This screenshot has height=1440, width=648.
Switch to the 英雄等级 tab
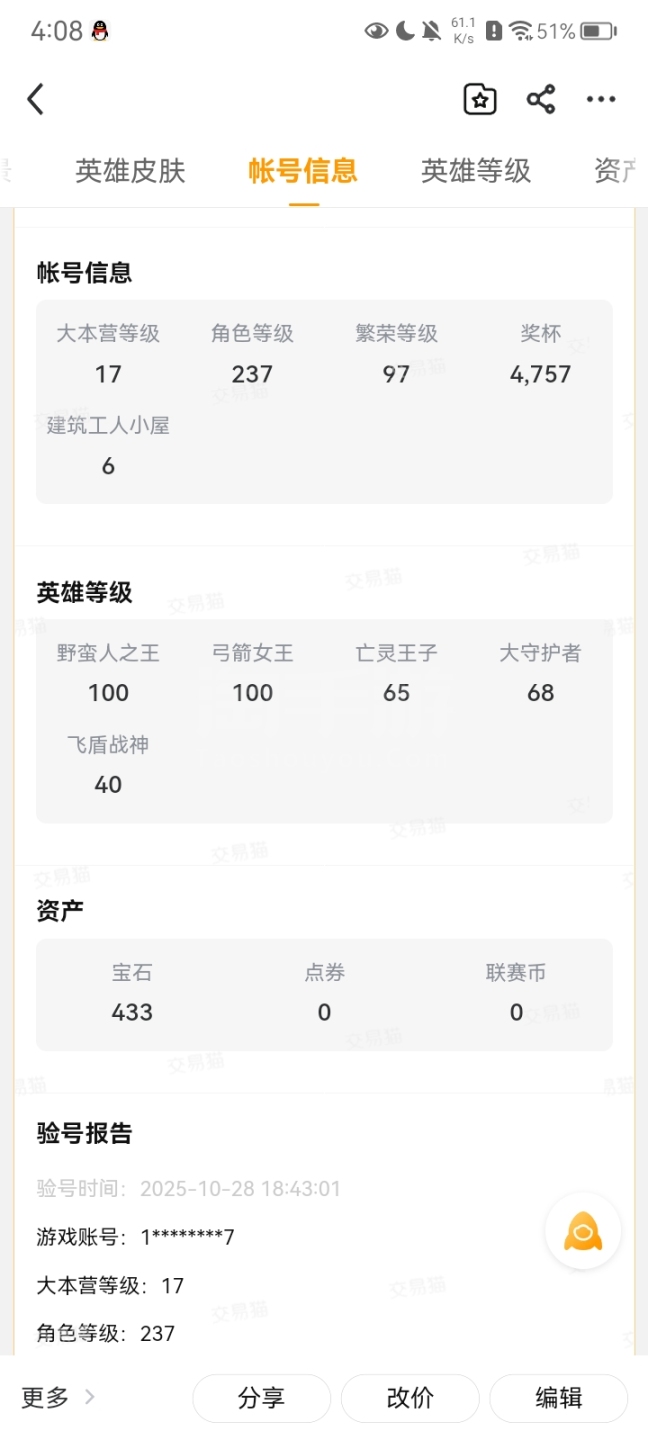[x=476, y=171]
